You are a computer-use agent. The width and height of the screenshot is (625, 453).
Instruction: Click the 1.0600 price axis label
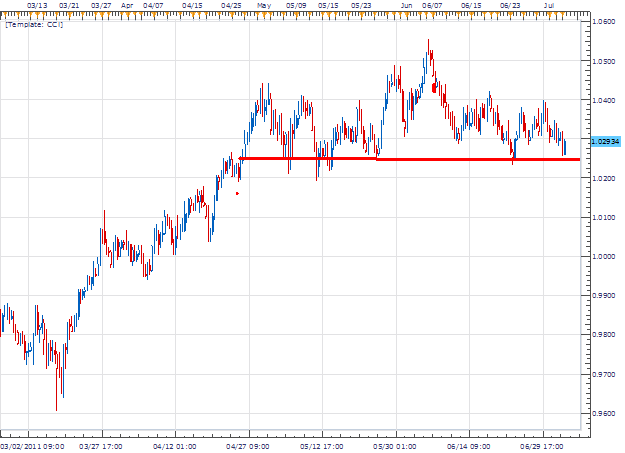pyautogui.click(x=604, y=22)
